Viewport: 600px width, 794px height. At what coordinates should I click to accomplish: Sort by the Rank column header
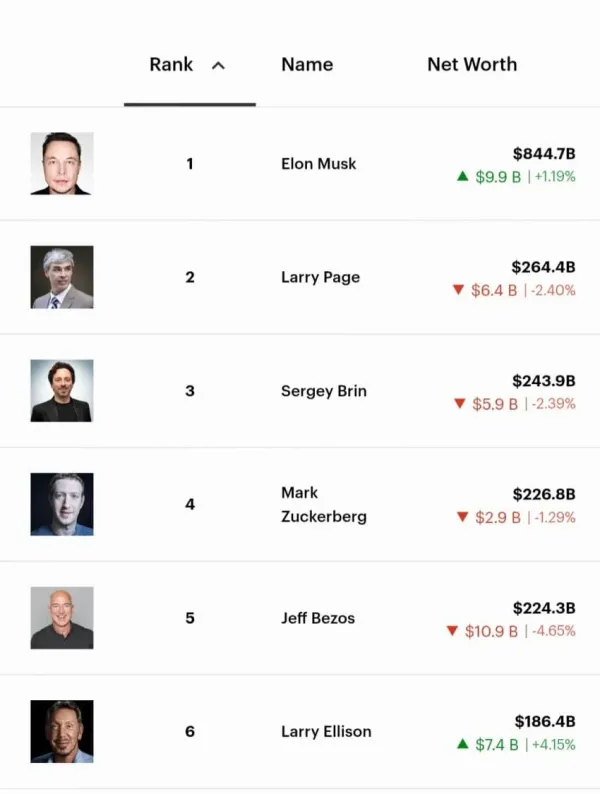click(x=171, y=64)
